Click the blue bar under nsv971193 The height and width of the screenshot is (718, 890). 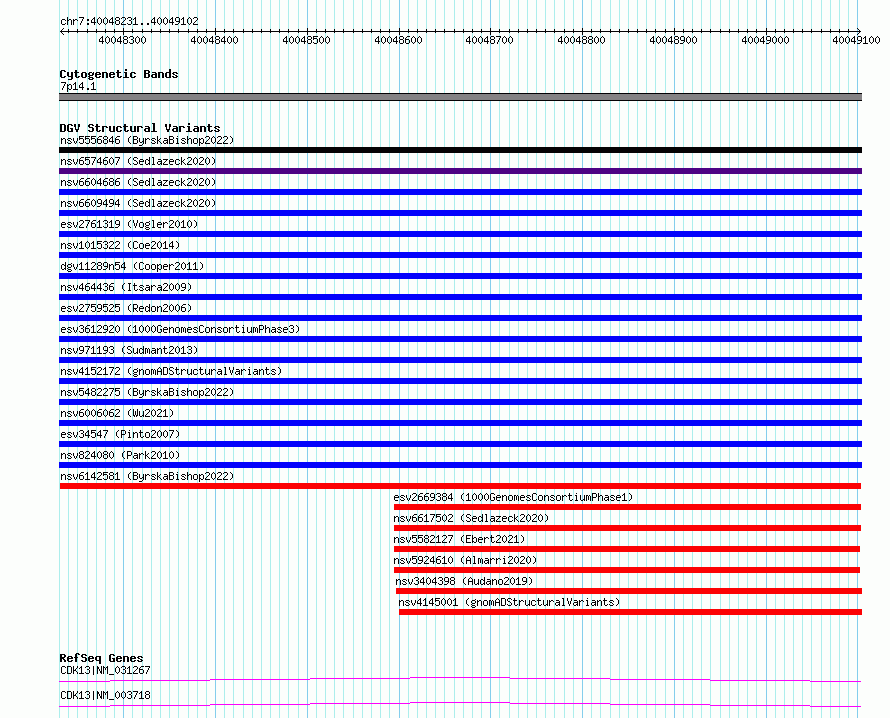click(460, 360)
